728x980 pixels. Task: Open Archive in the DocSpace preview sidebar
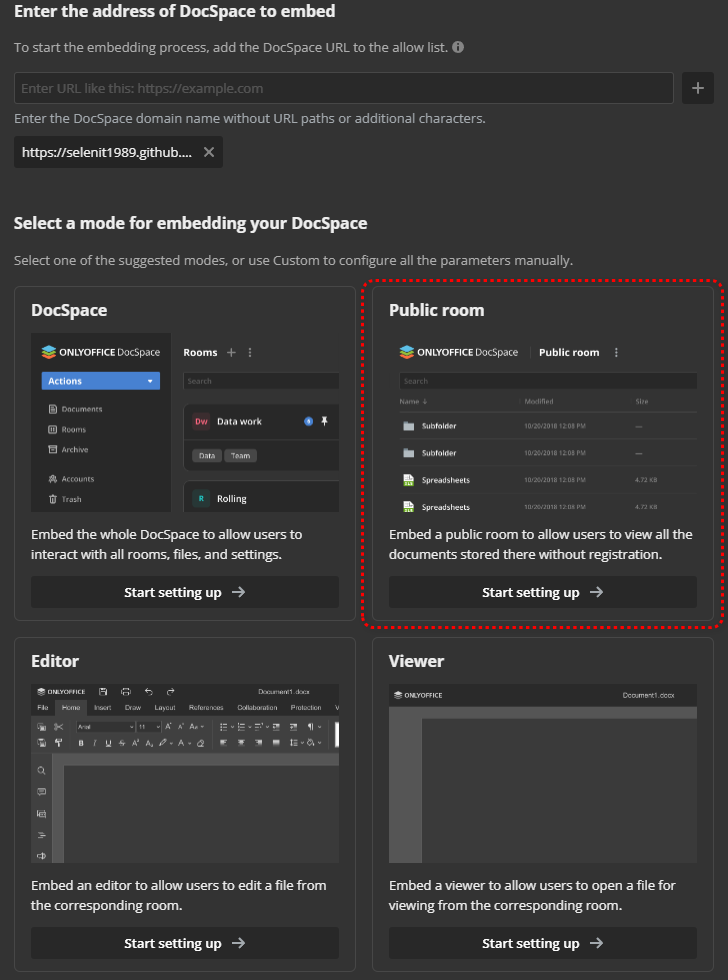(x=69, y=449)
